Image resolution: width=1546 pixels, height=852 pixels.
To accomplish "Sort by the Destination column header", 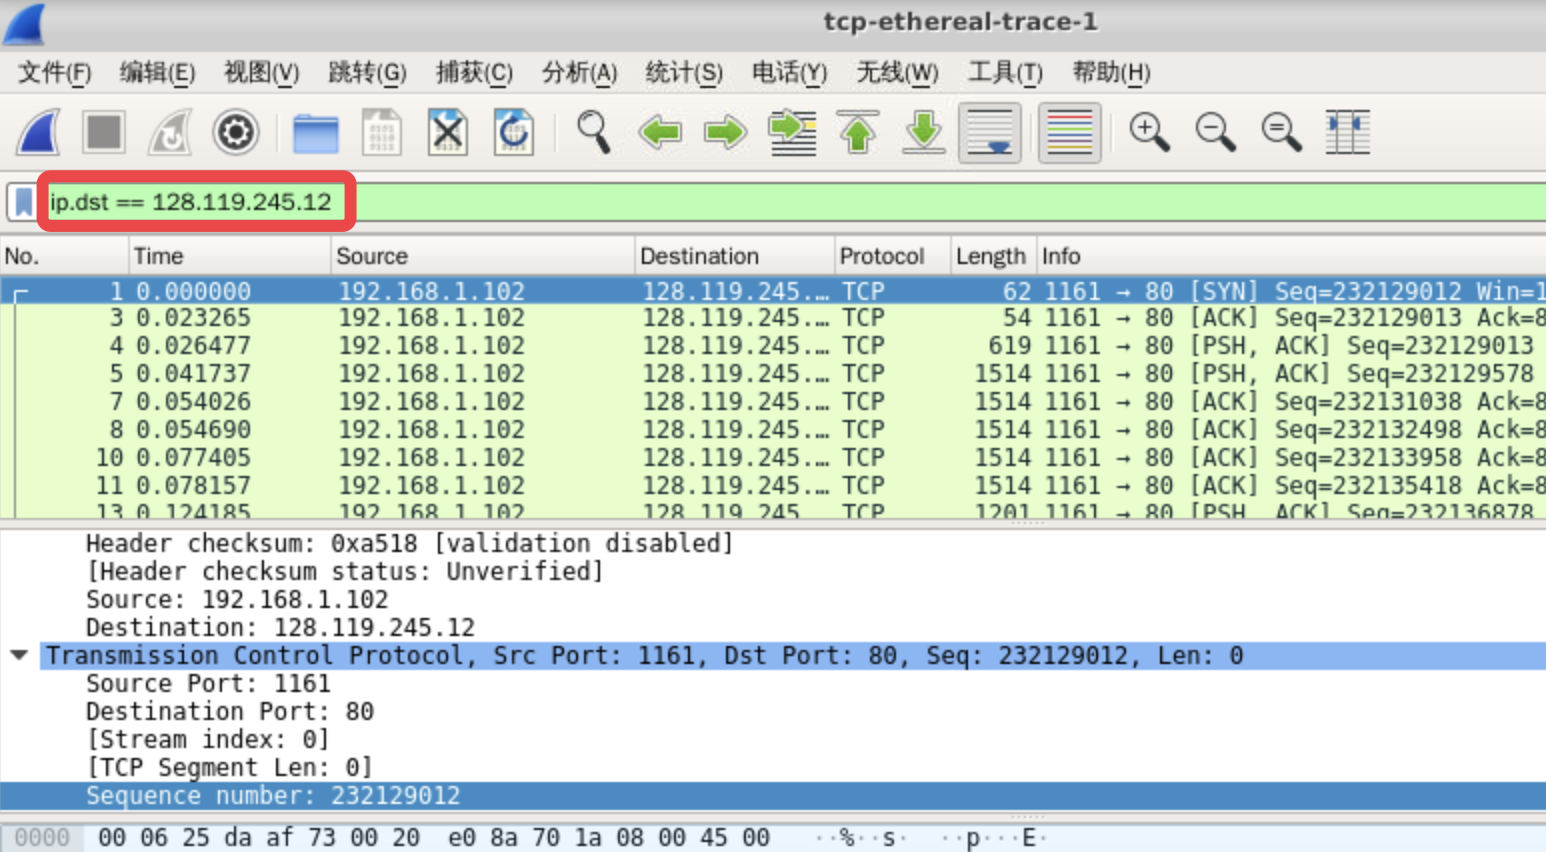I will (x=734, y=256).
